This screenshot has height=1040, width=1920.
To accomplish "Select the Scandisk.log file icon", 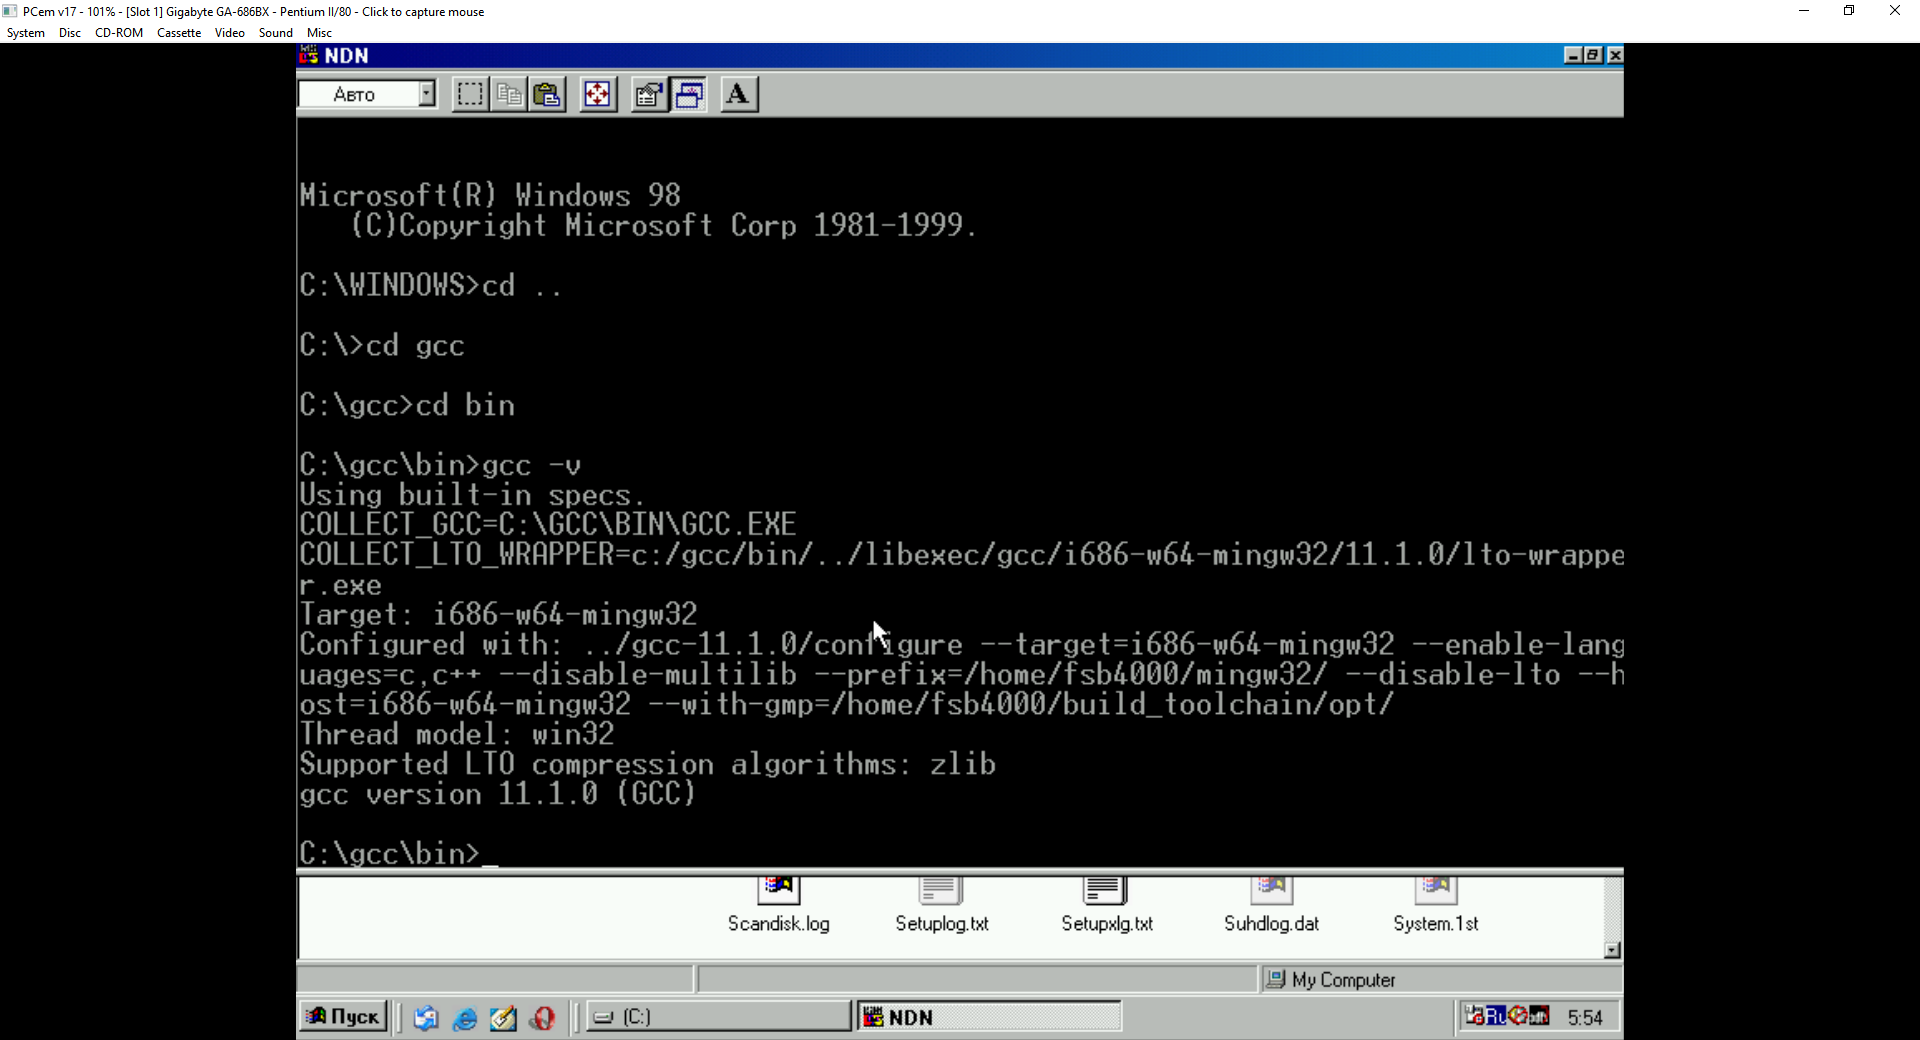I will [779, 905].
